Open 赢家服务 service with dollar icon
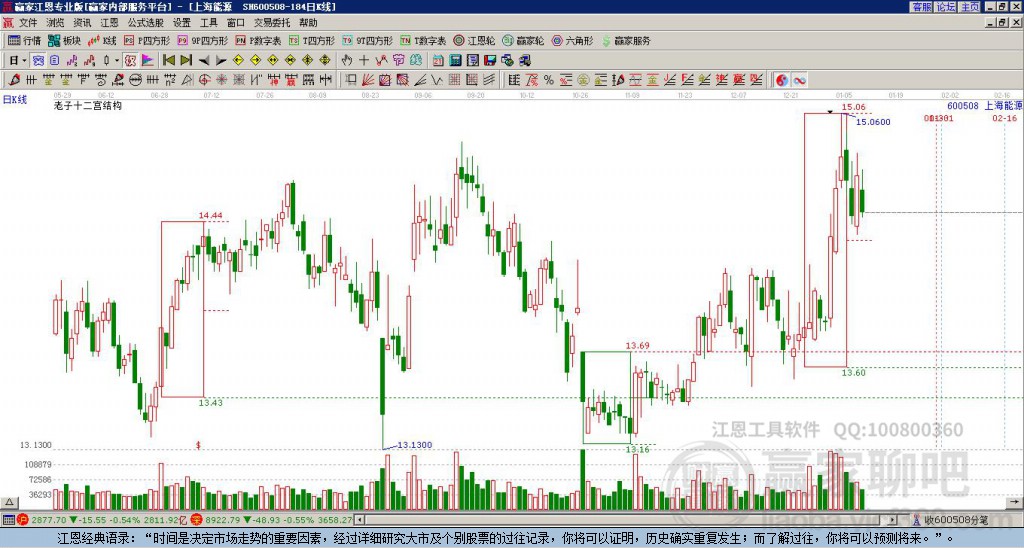Image resolution: width=1024 pixels, height=548 pixels. (x=626, y=40)
